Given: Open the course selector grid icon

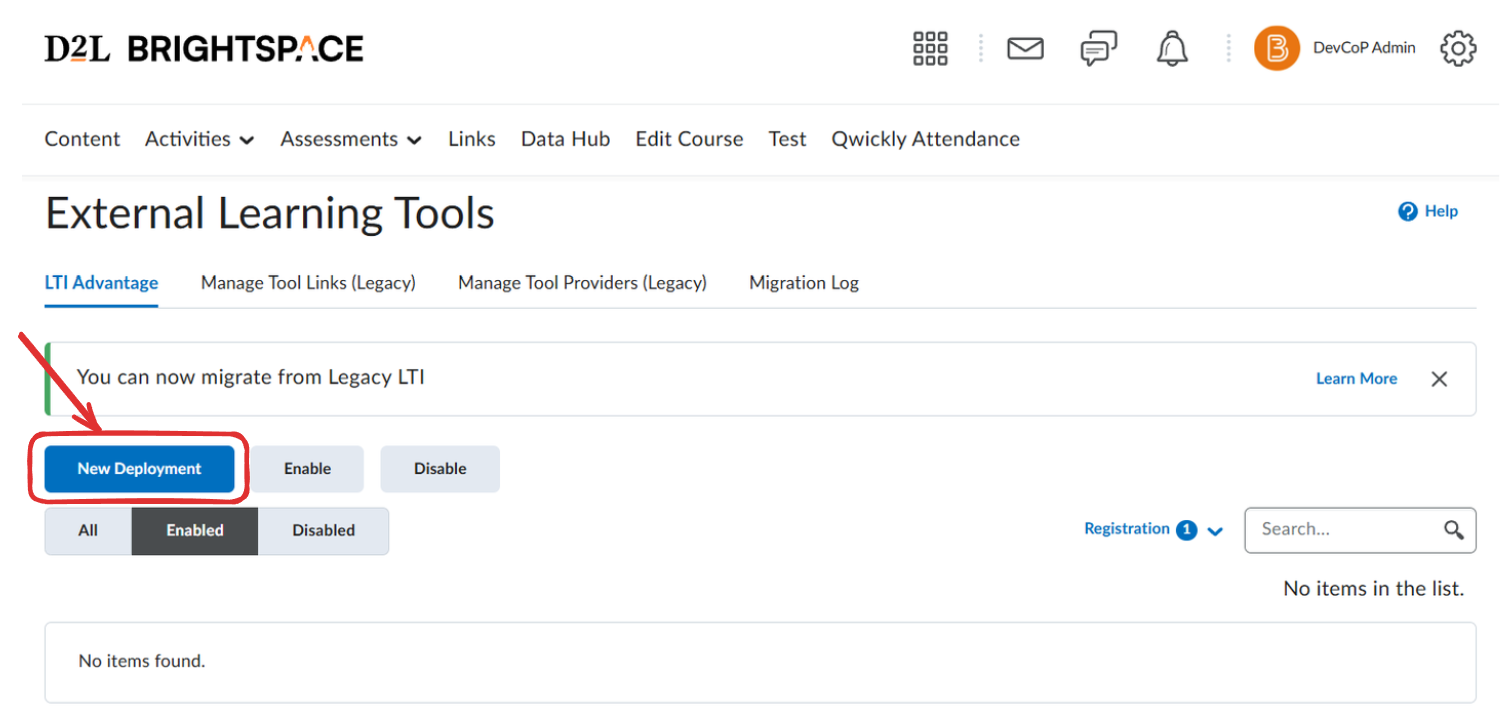Looking at the screenshot, I should [929, 48].
